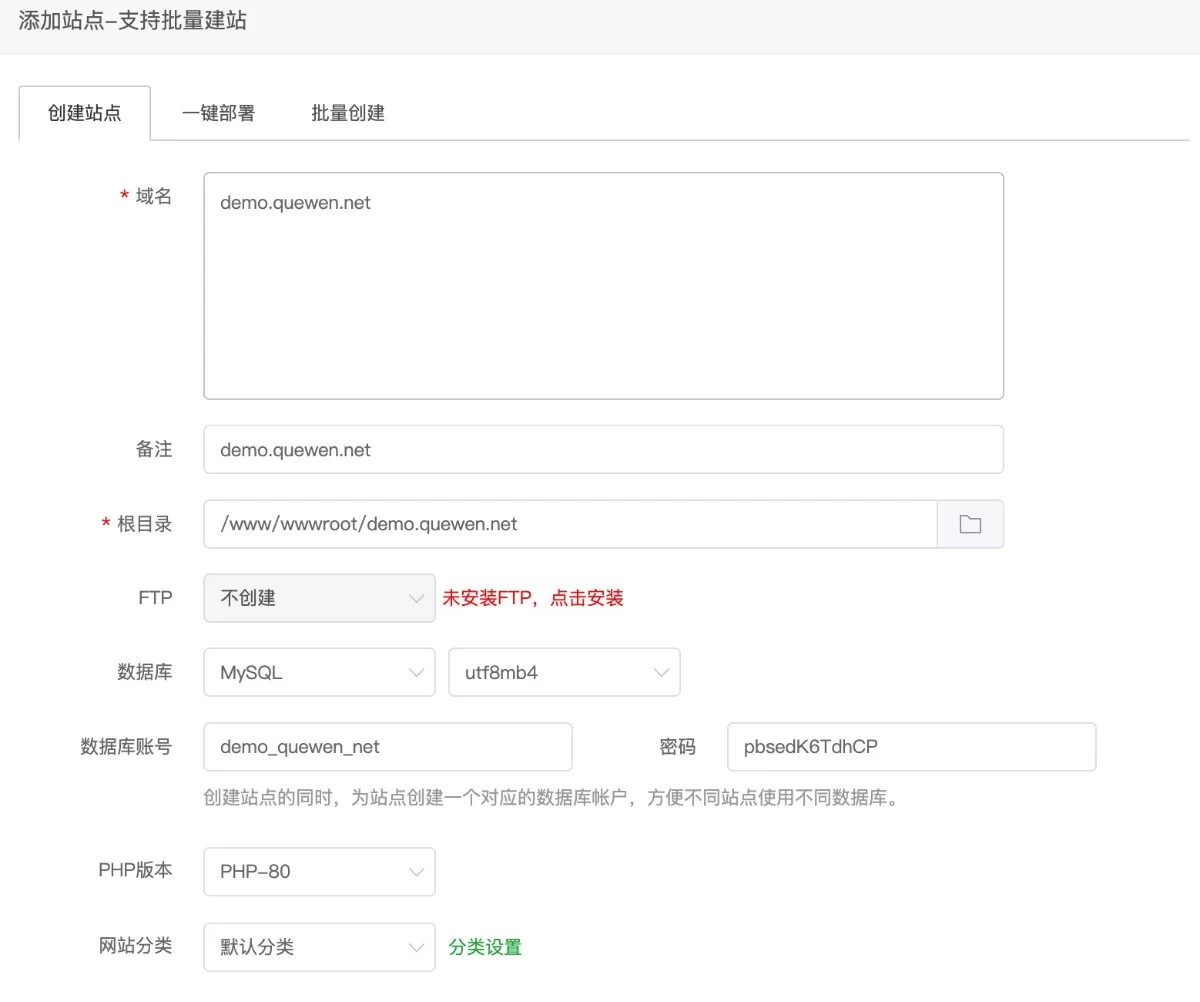The height and width of the screenshot is (1002, 1200).
Task: Open the green 分类设置 link
Action: (x=485, y=947)
